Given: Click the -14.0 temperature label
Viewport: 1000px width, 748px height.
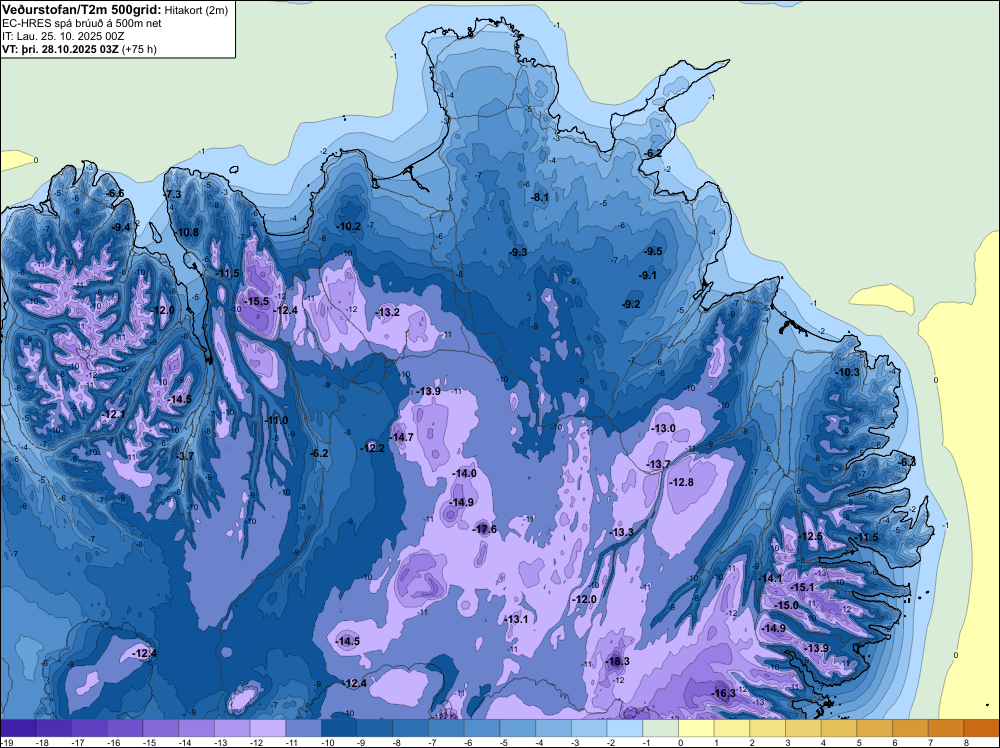Looking at the screenshot, I should pyautogui.click(x=464, y=473).
